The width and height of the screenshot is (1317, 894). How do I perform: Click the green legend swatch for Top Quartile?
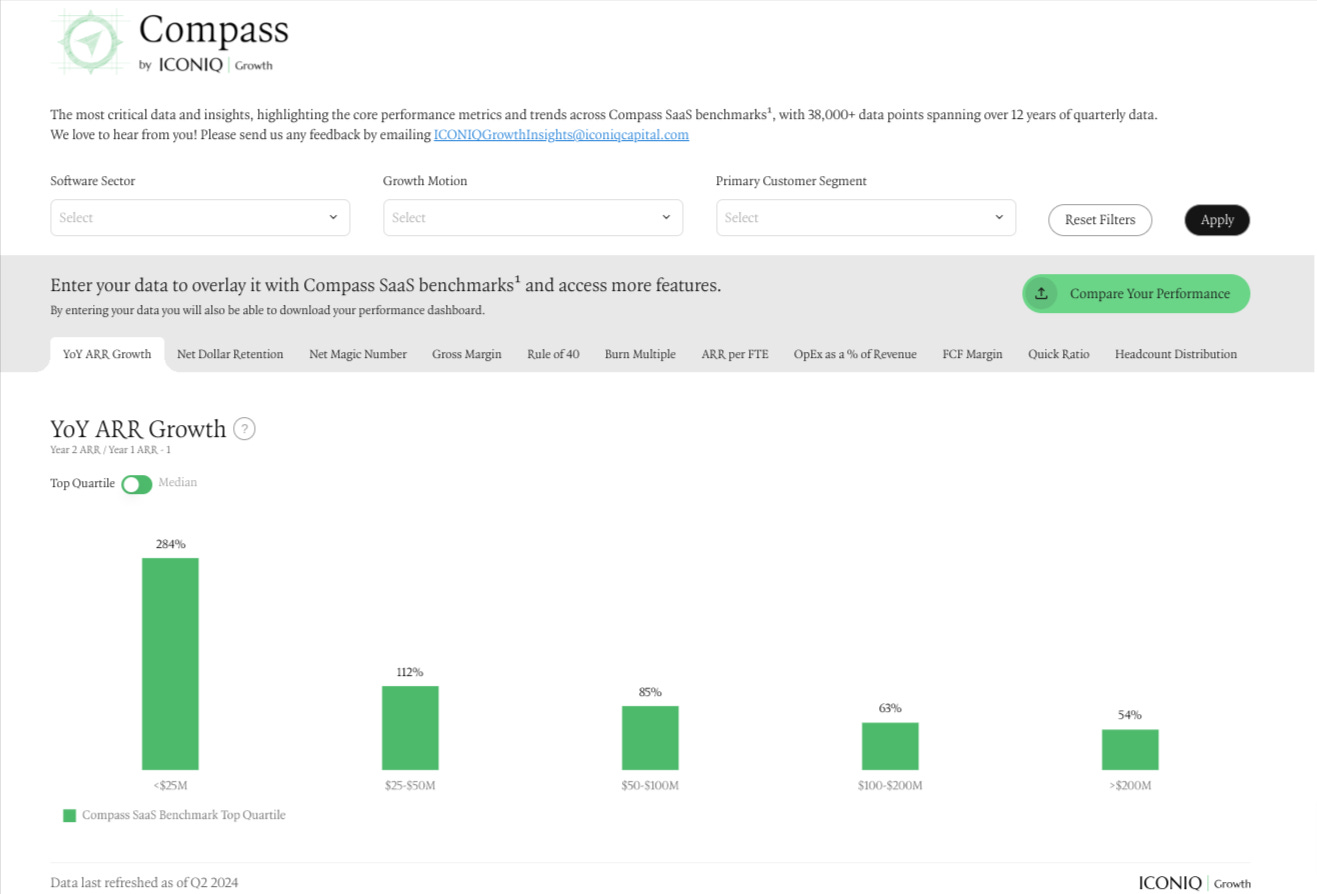pos(69,816)
